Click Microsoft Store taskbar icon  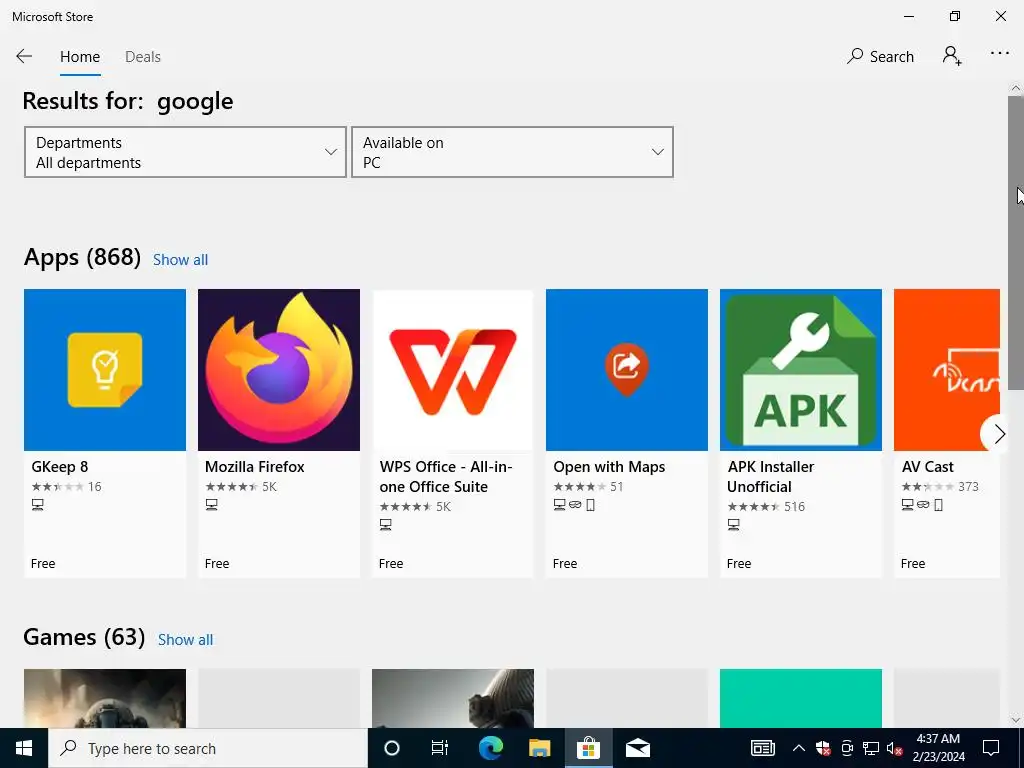tap(588, 748)
